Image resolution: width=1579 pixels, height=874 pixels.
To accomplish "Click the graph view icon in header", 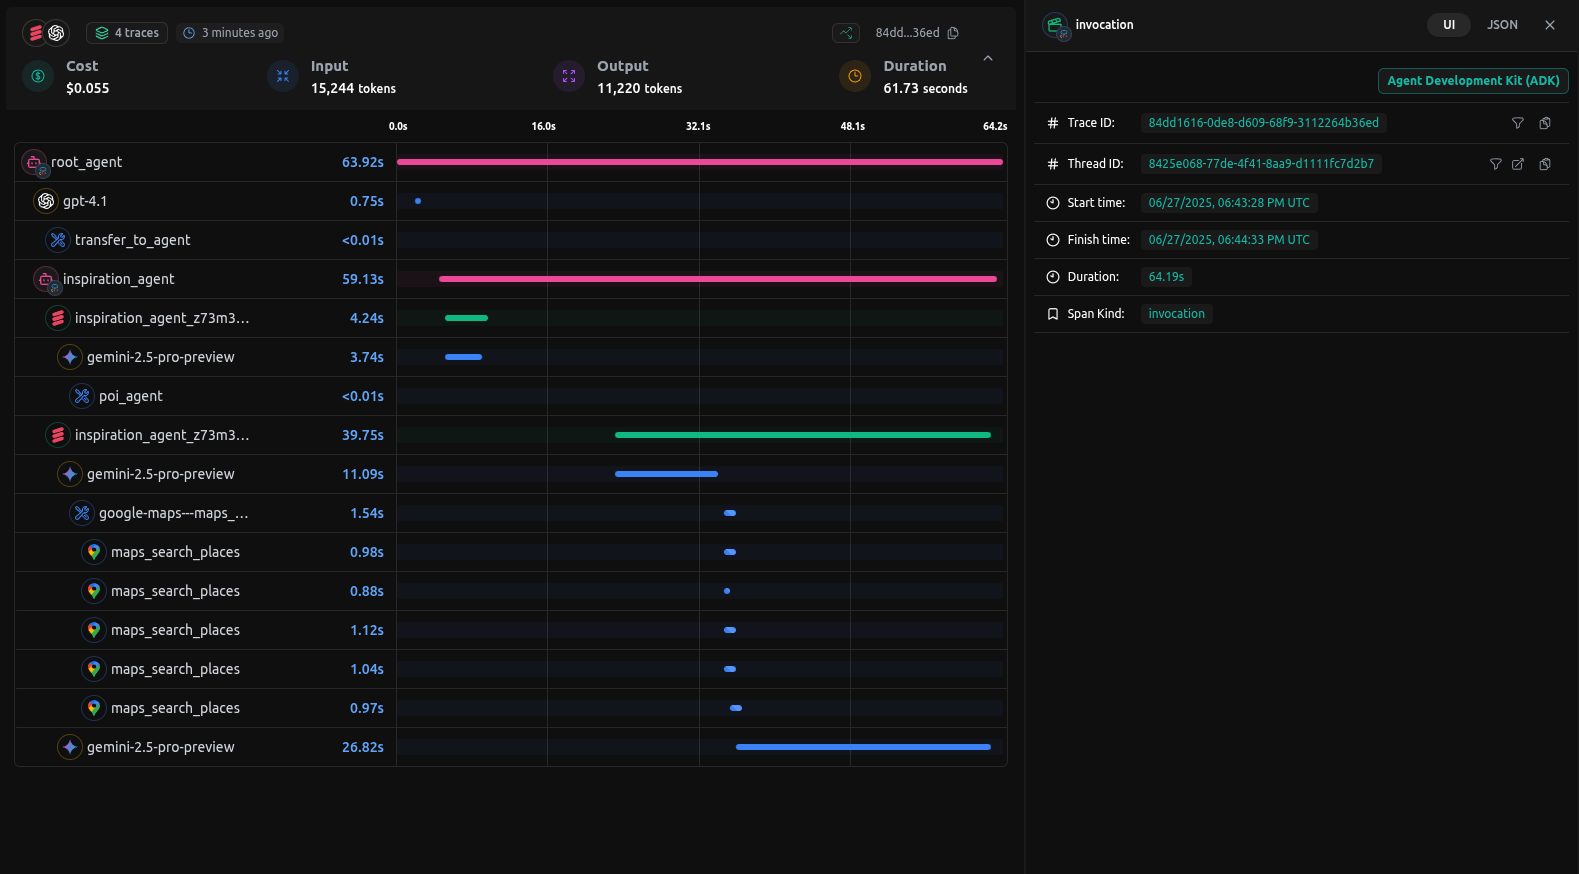I will (x=846, y=33).
